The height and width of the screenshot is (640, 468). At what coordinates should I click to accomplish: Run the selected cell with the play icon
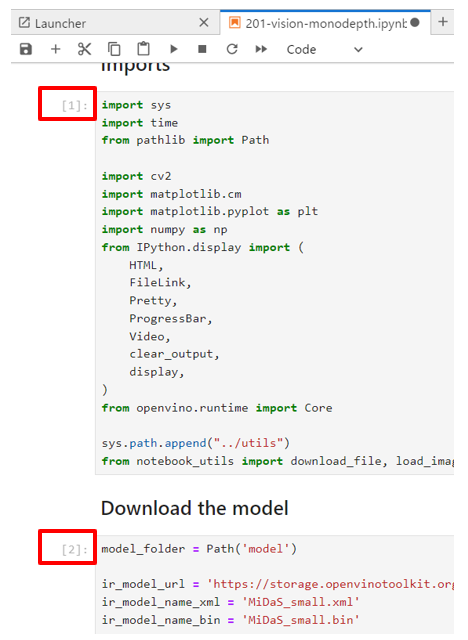pyautogui.click(x=174, y=49)
